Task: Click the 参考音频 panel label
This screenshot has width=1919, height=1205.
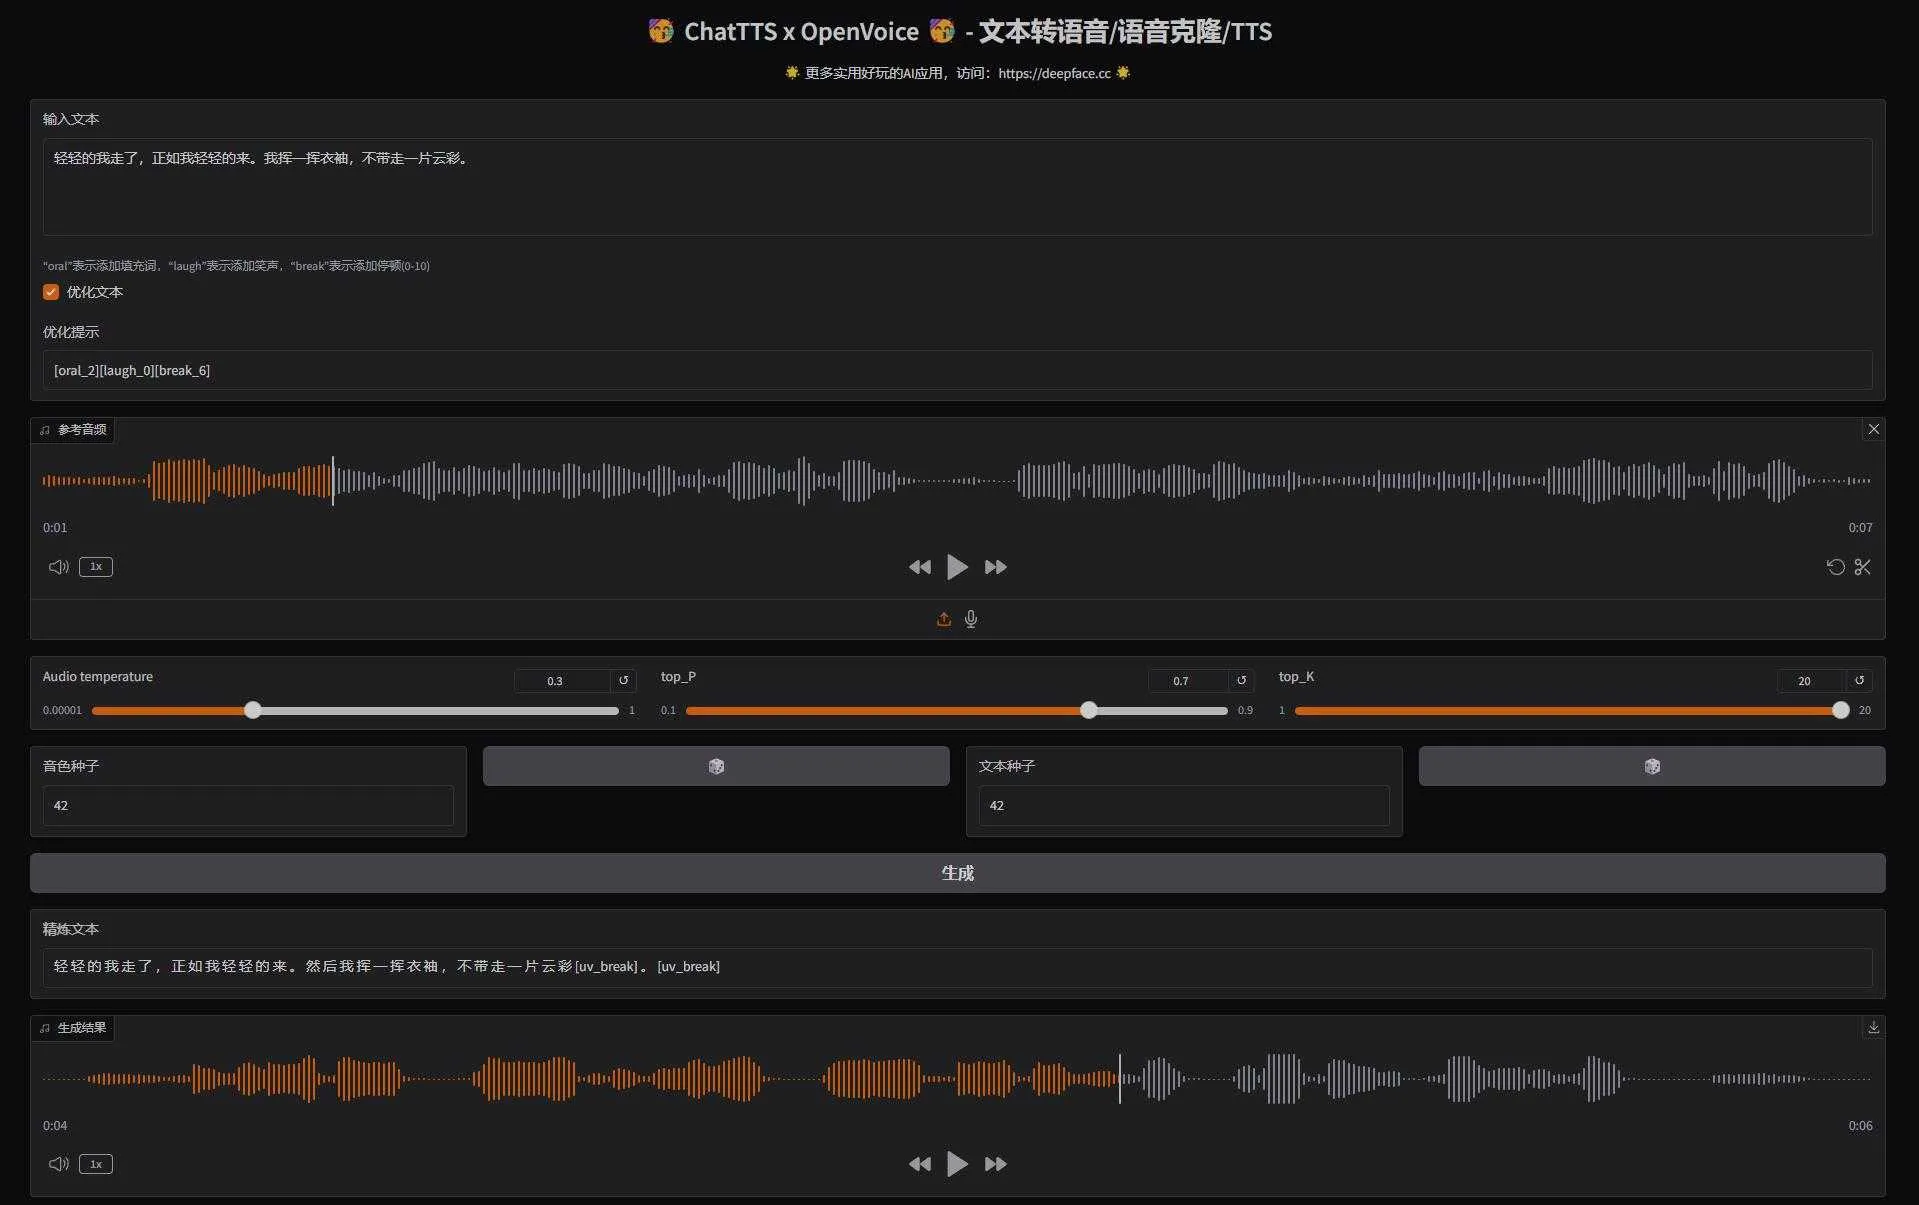Action: point(73,429)
